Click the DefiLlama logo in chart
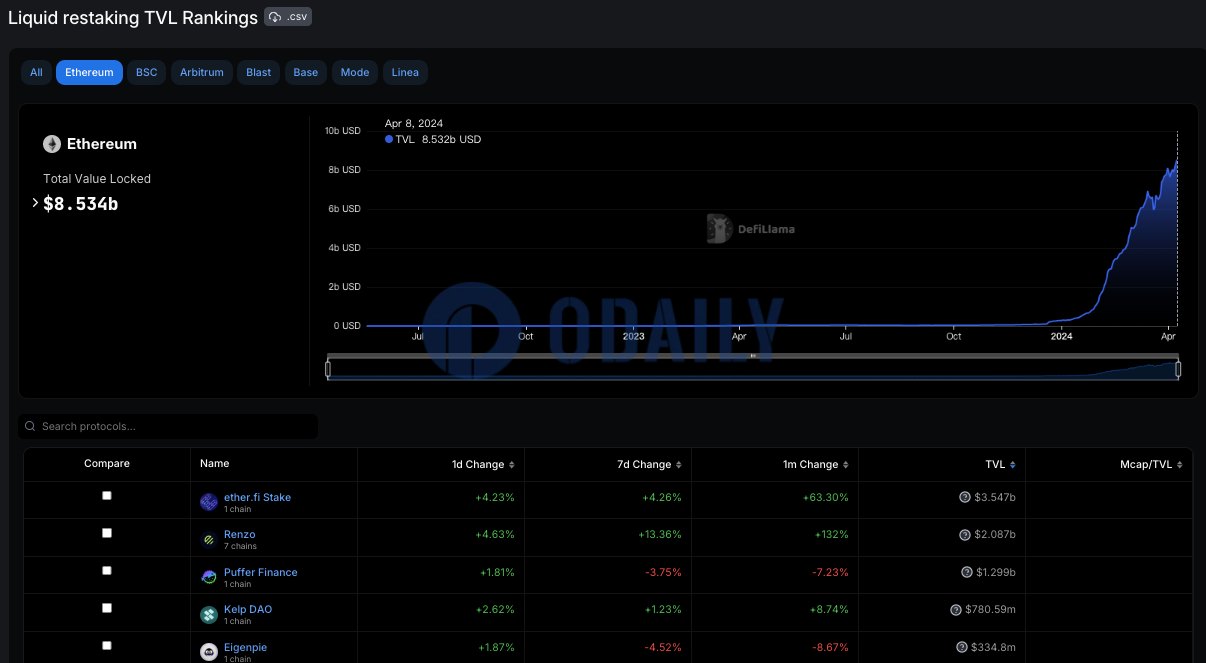Image resolution: width=1206 pixels, height=663 pixels. (750, 229)
